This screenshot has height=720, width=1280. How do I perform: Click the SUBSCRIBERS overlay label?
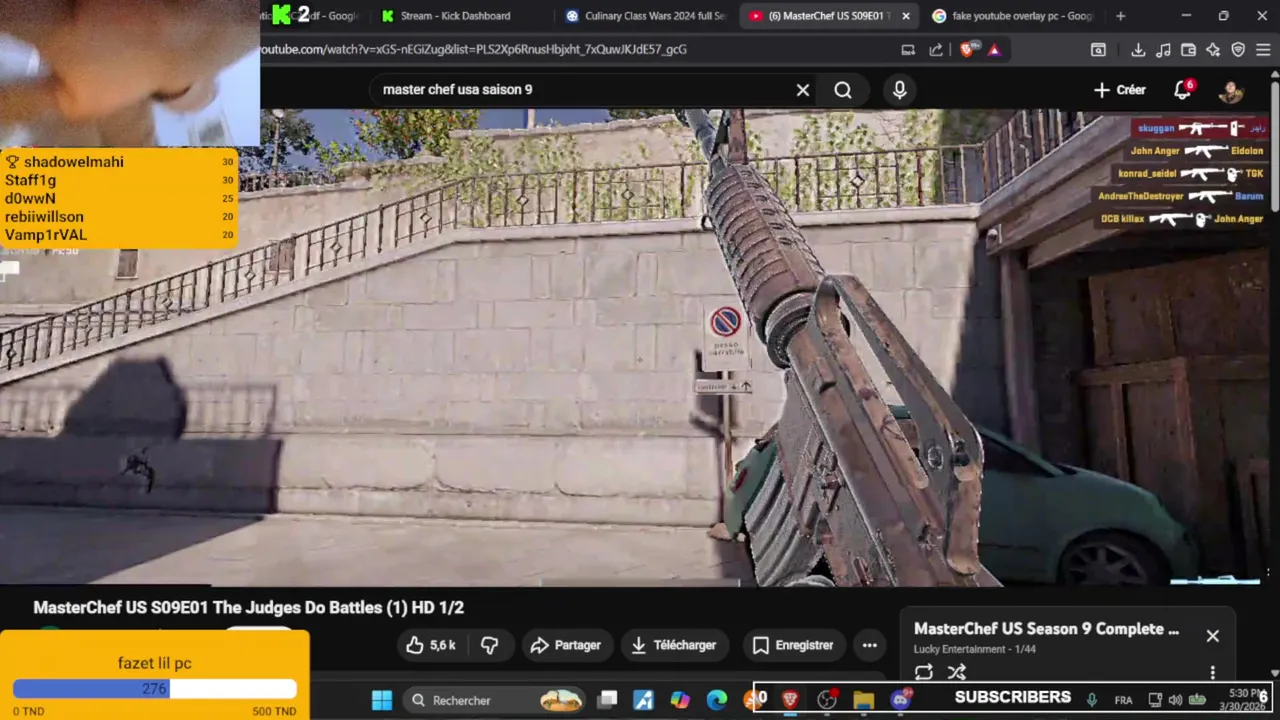point(1012,697)
